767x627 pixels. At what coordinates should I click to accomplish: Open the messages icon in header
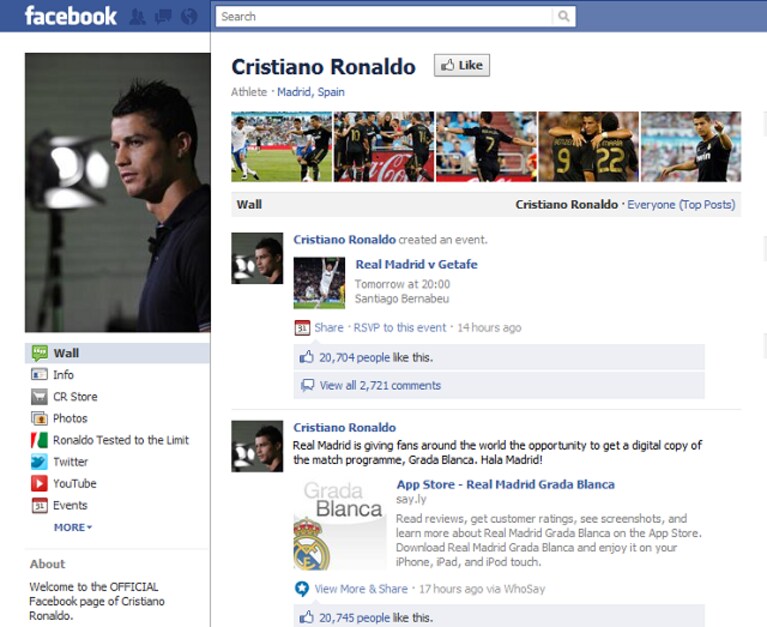(163, 17)
